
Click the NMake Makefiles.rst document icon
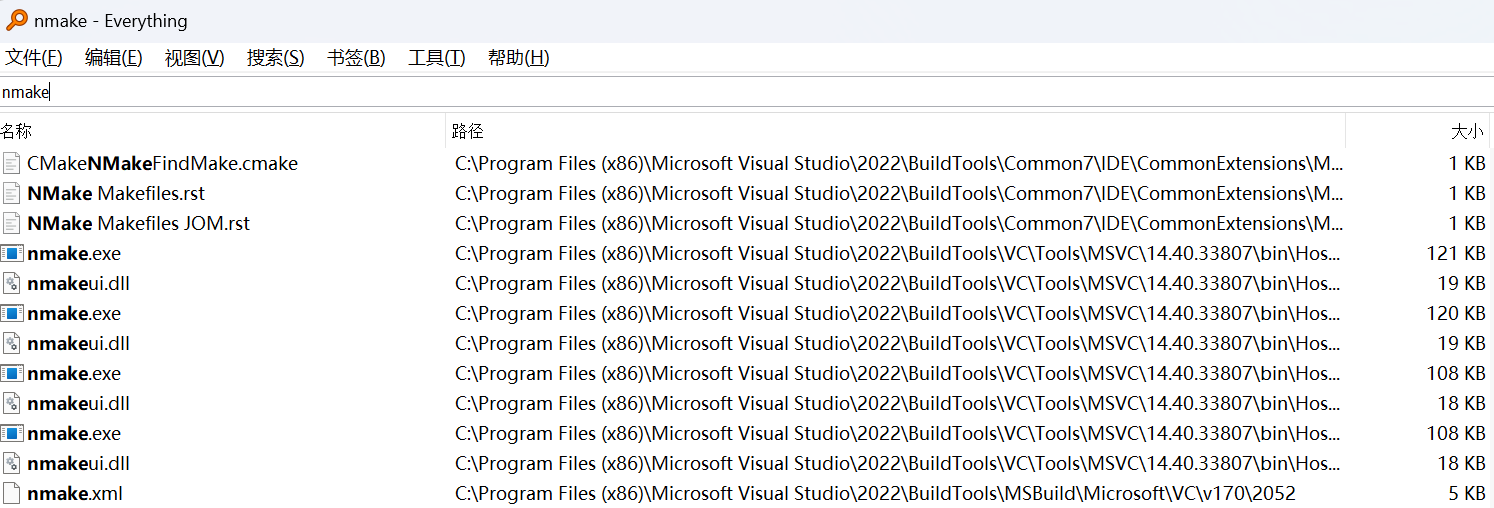(12, 193)
